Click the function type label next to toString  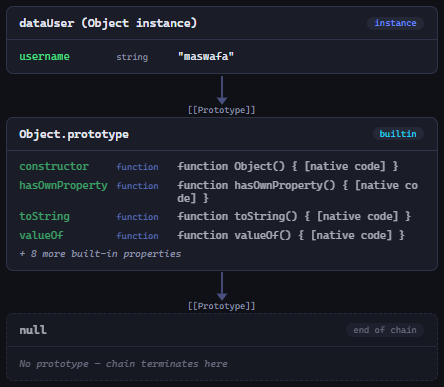coord(137,217)
